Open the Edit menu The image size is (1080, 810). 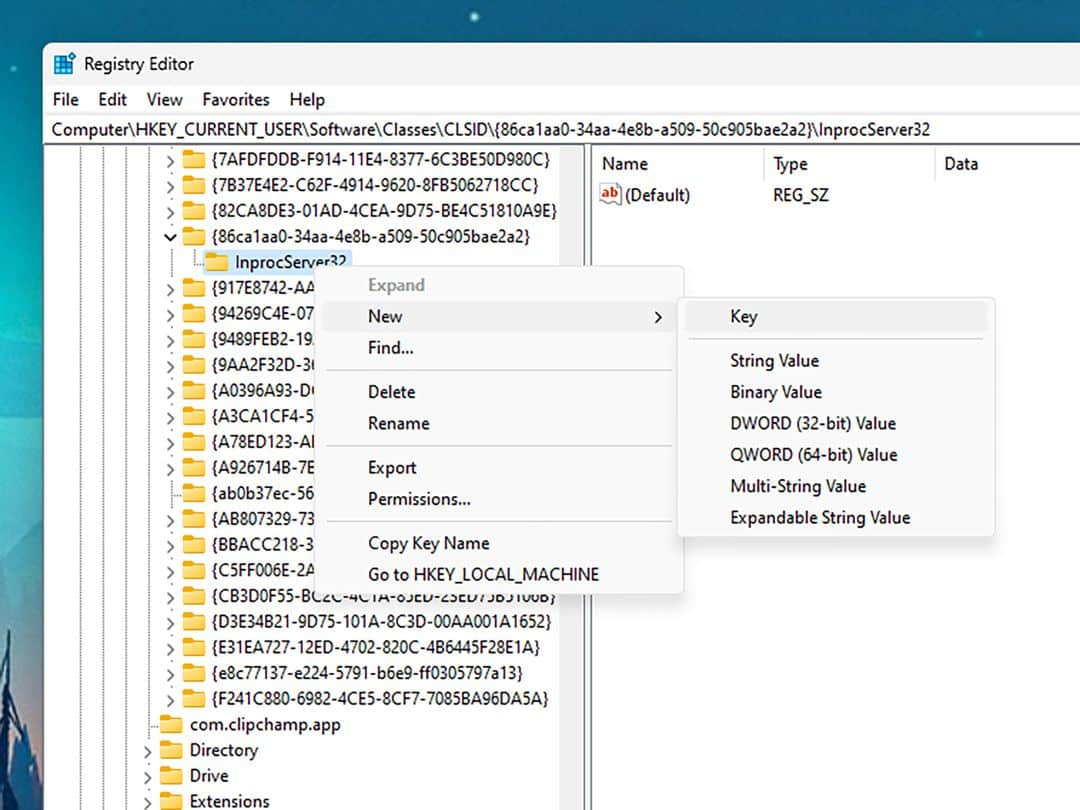click(x=112, y=100)
